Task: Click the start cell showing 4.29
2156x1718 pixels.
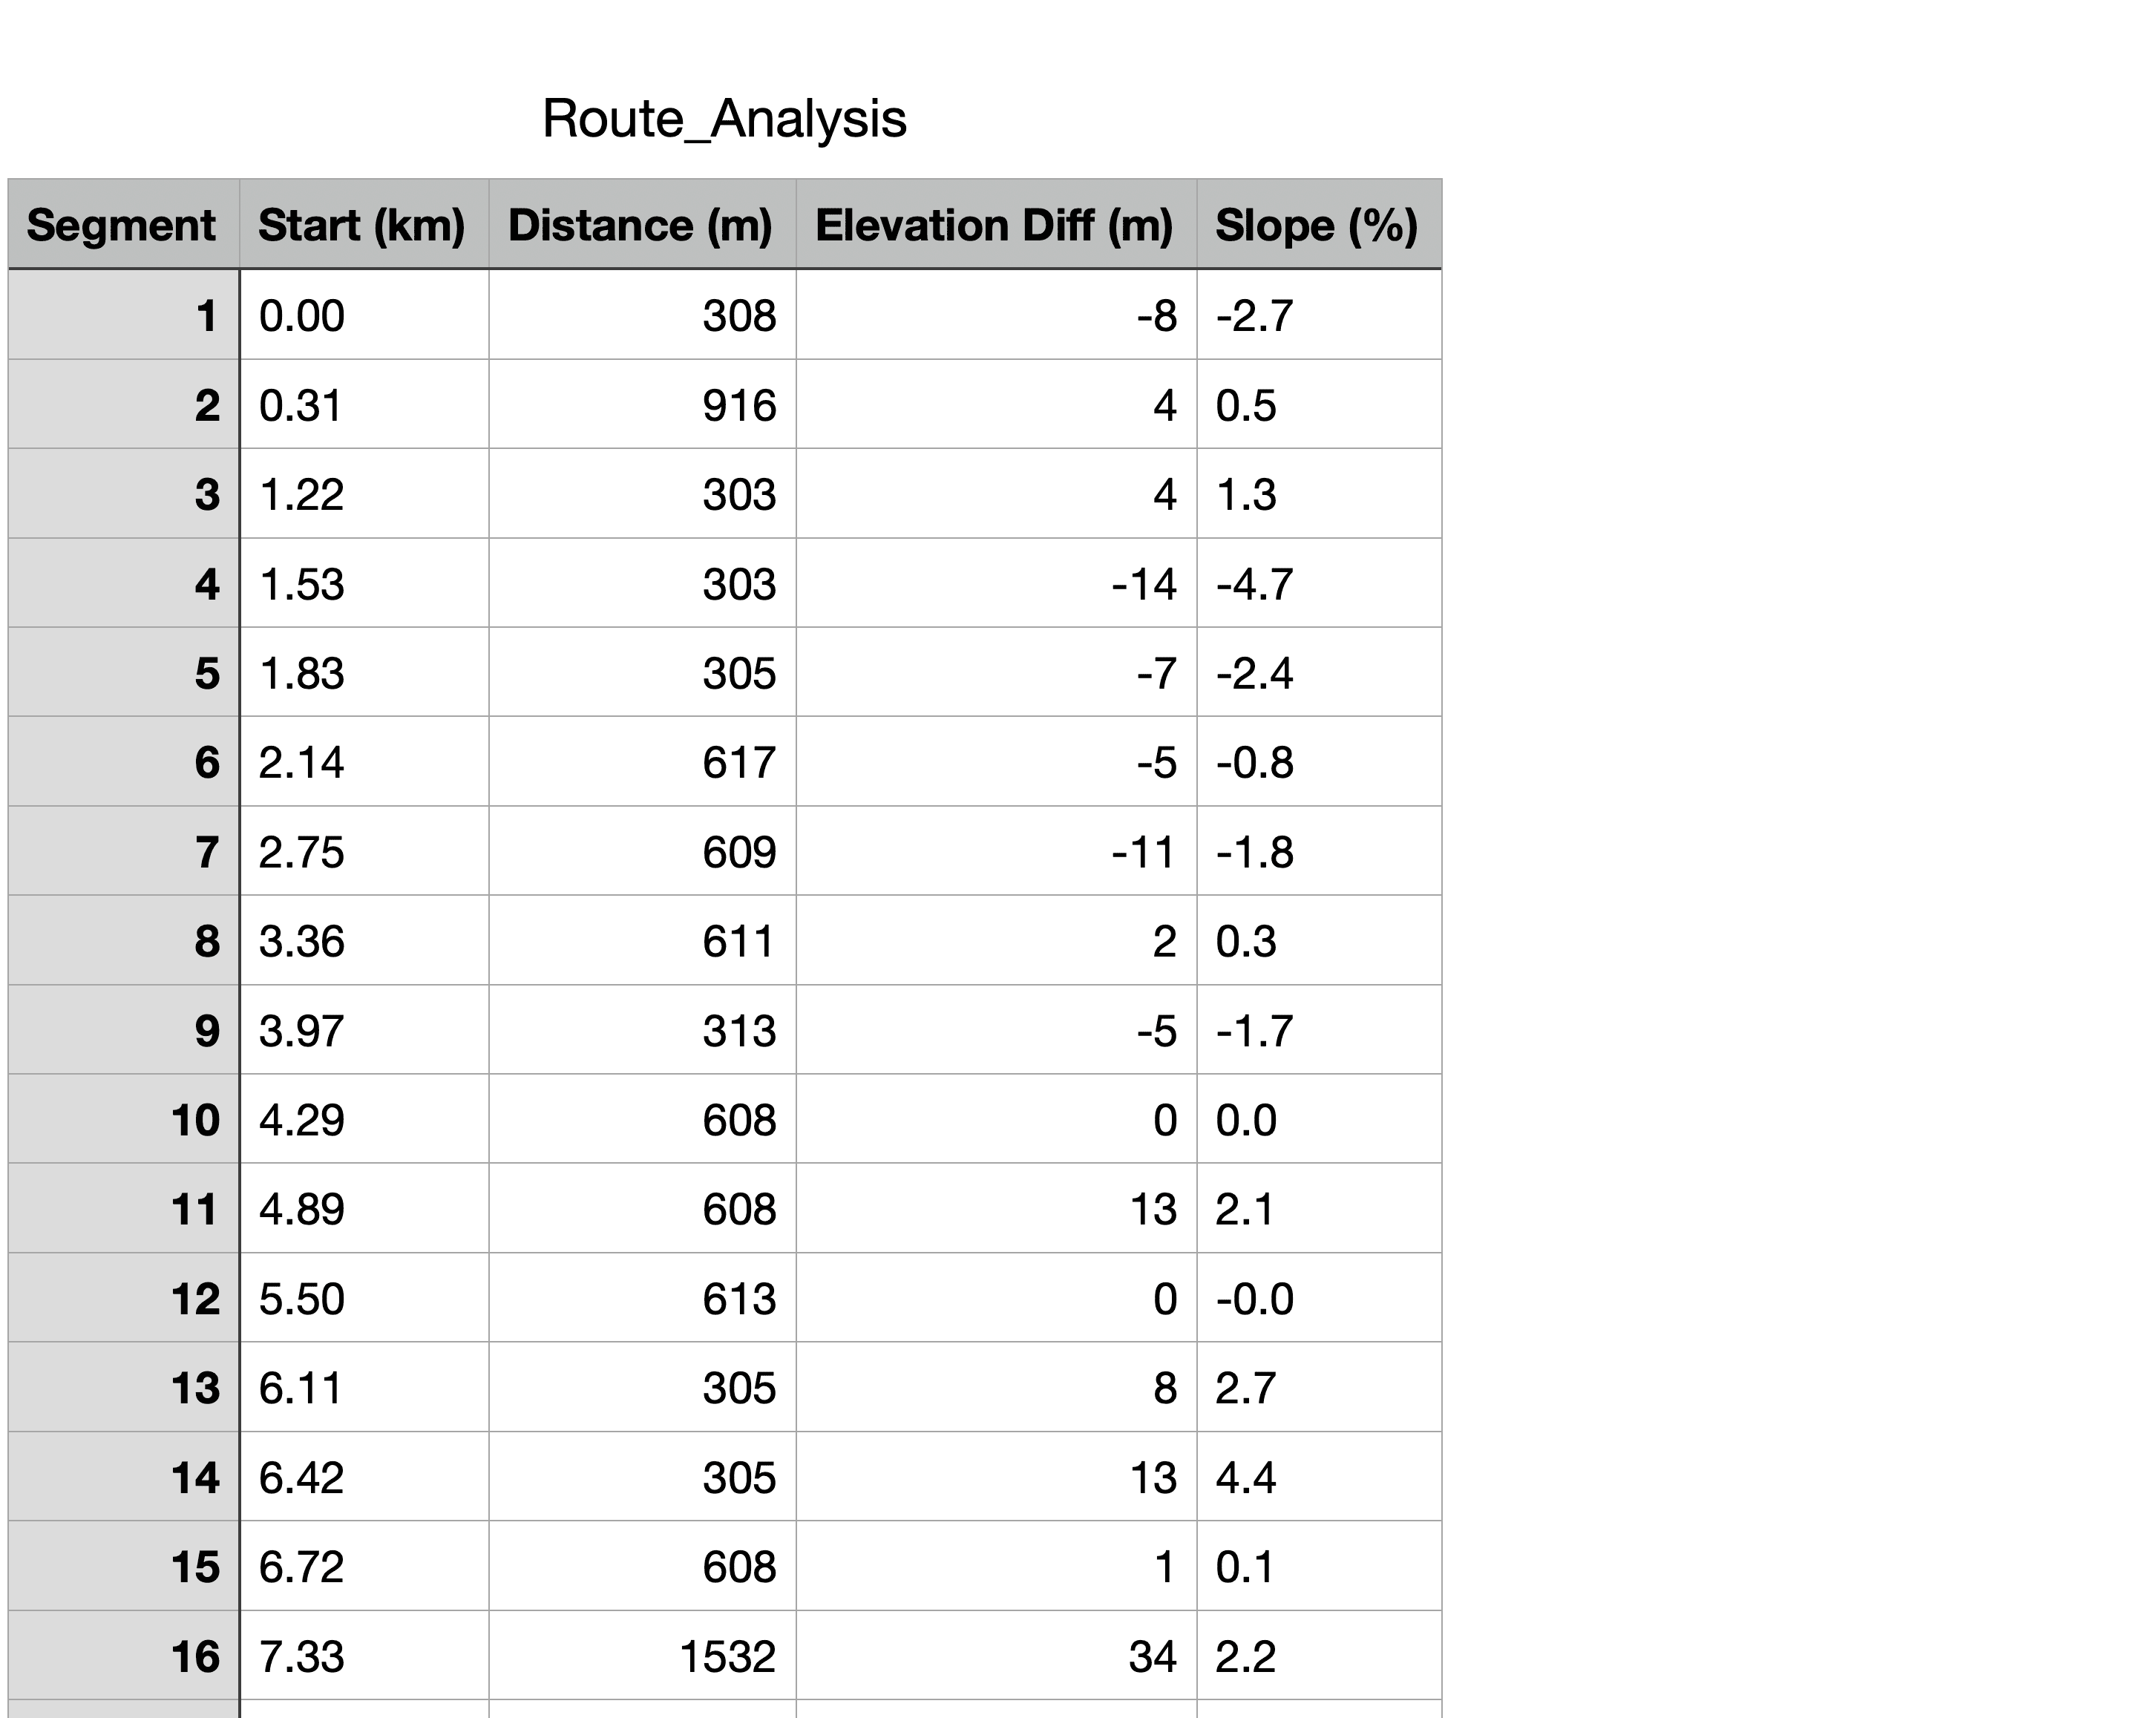Action: click(x=362, y=1120)
